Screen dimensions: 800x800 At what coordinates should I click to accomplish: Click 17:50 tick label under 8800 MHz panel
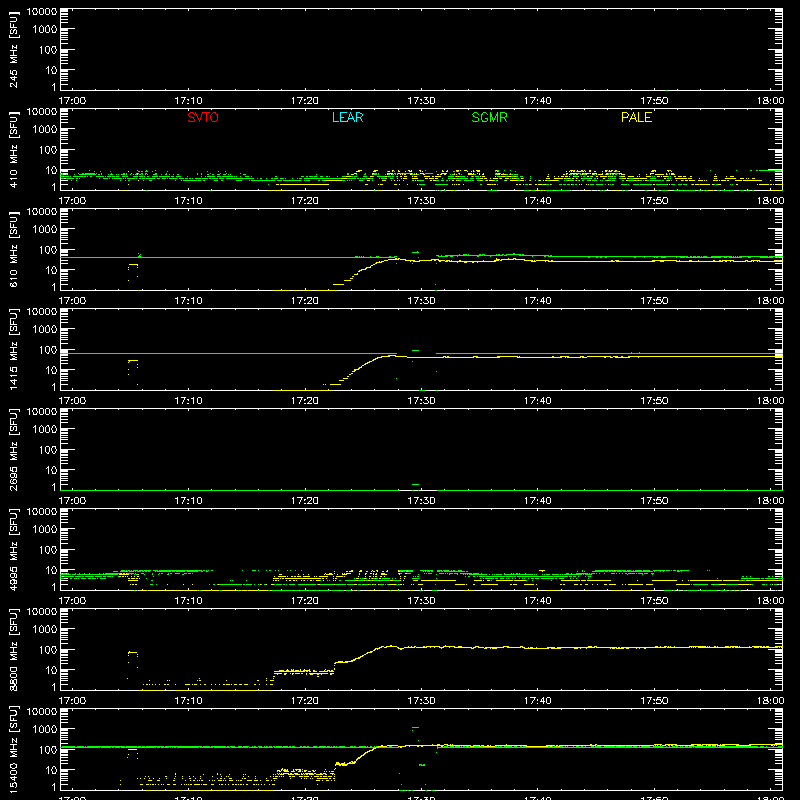click(654, 701)
